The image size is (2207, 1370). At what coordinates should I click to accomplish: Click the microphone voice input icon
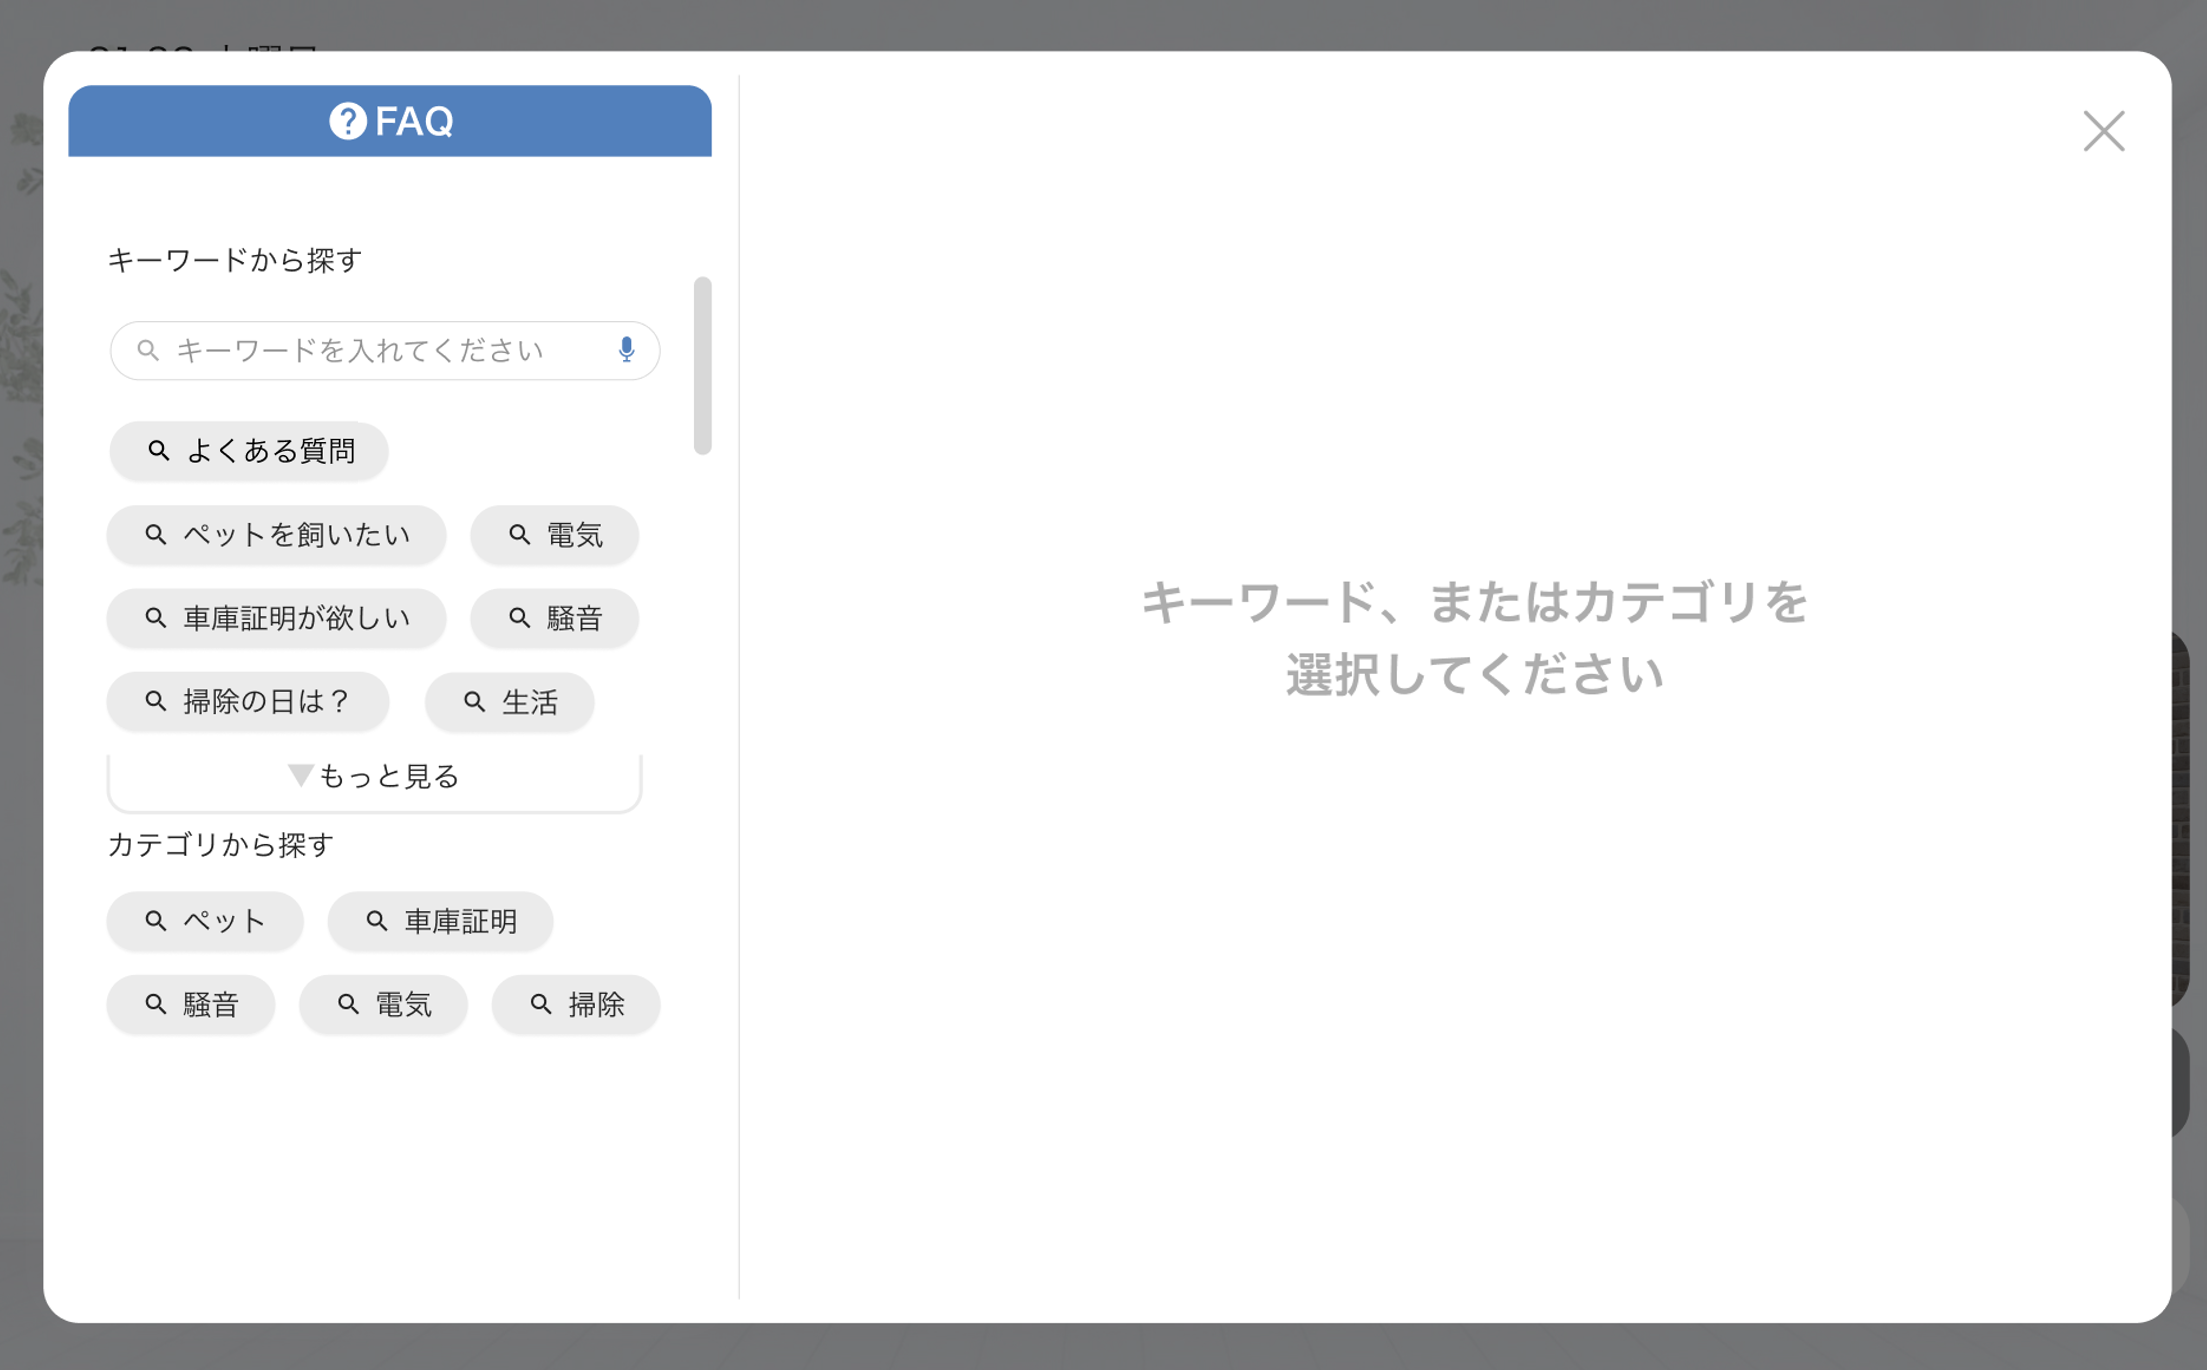(x=626, y=349)
